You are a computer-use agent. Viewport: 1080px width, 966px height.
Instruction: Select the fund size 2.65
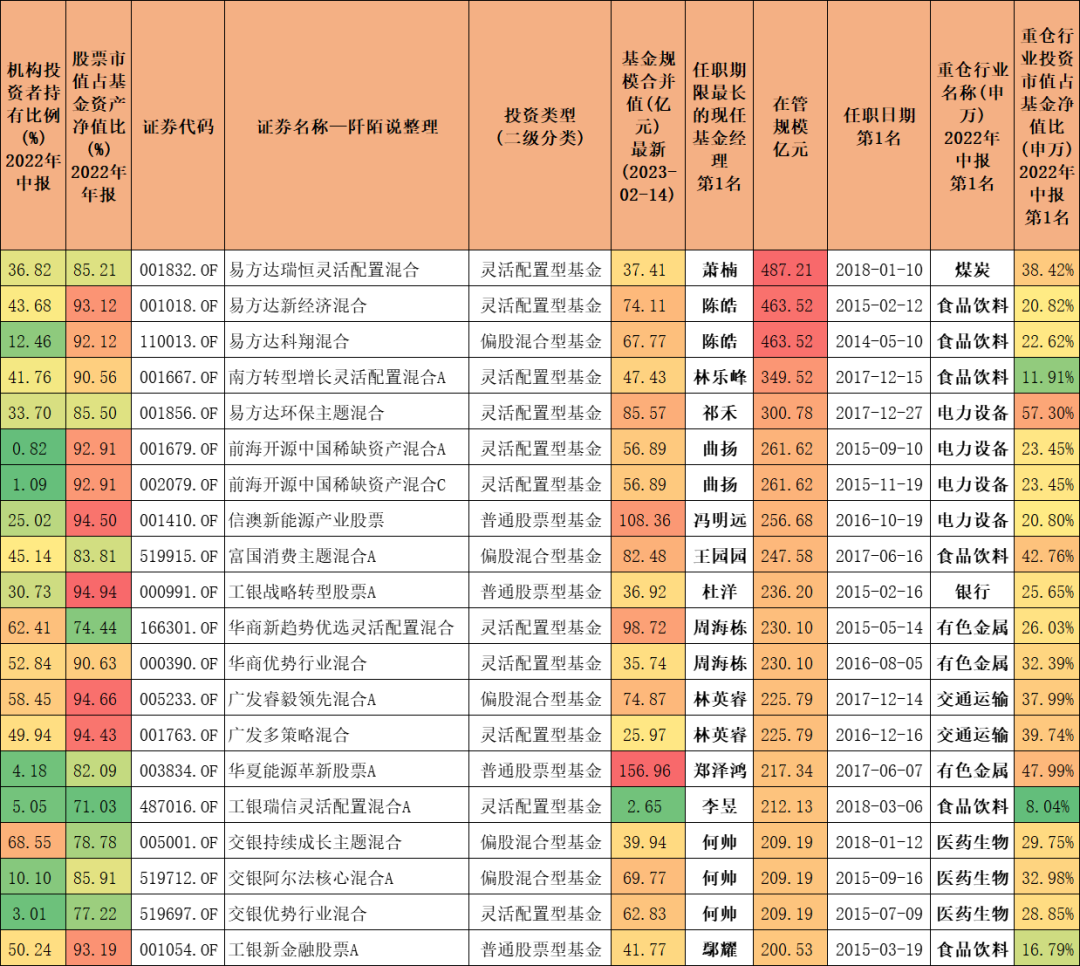click(x=647, y=807)
